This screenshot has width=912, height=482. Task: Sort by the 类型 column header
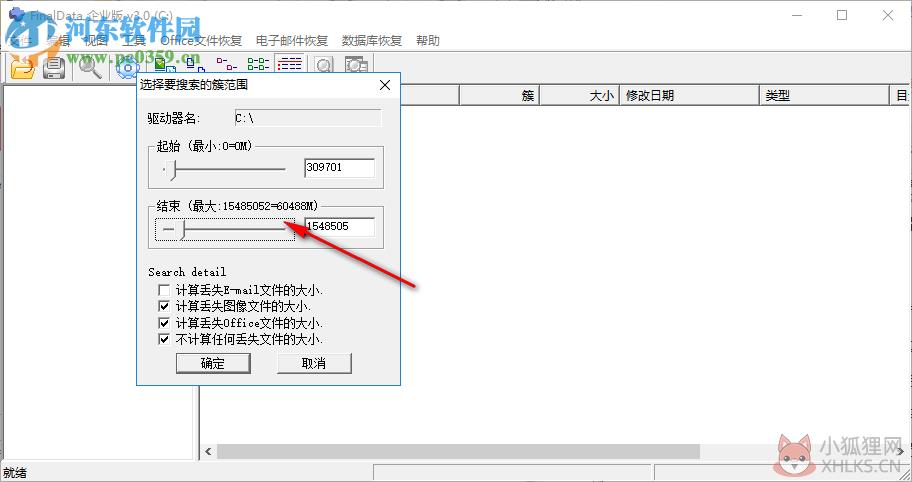point(825,96)
